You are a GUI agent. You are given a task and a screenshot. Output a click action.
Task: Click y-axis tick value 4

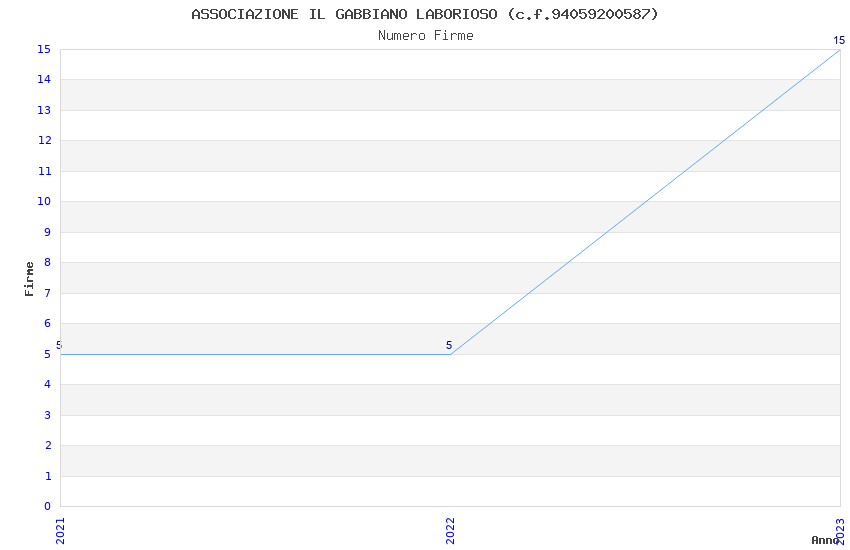click(x=47, y=385)
